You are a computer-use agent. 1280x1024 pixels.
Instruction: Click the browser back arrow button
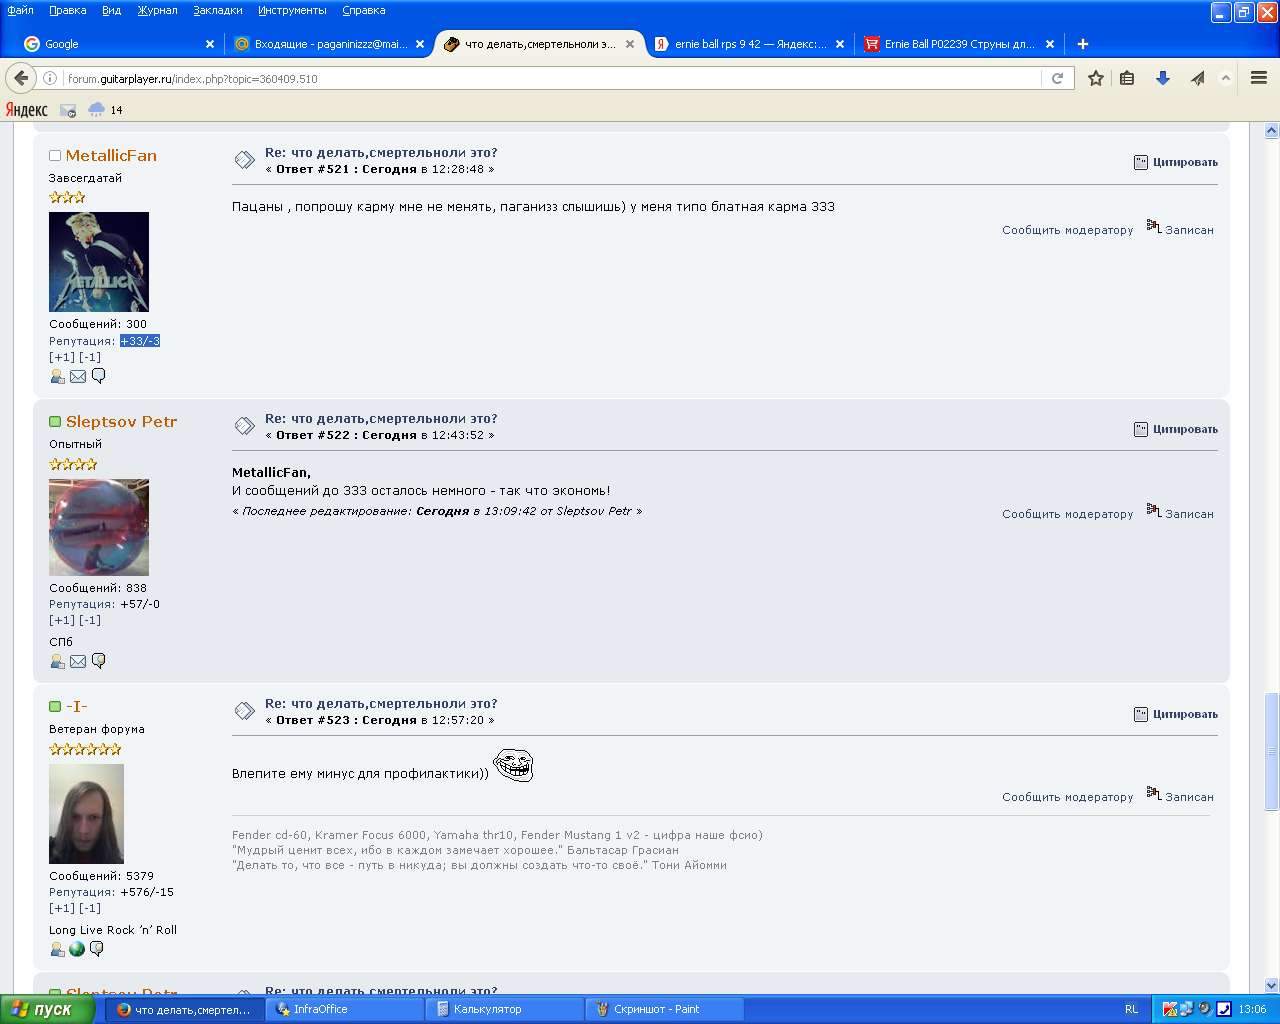[x=21, y=78]
